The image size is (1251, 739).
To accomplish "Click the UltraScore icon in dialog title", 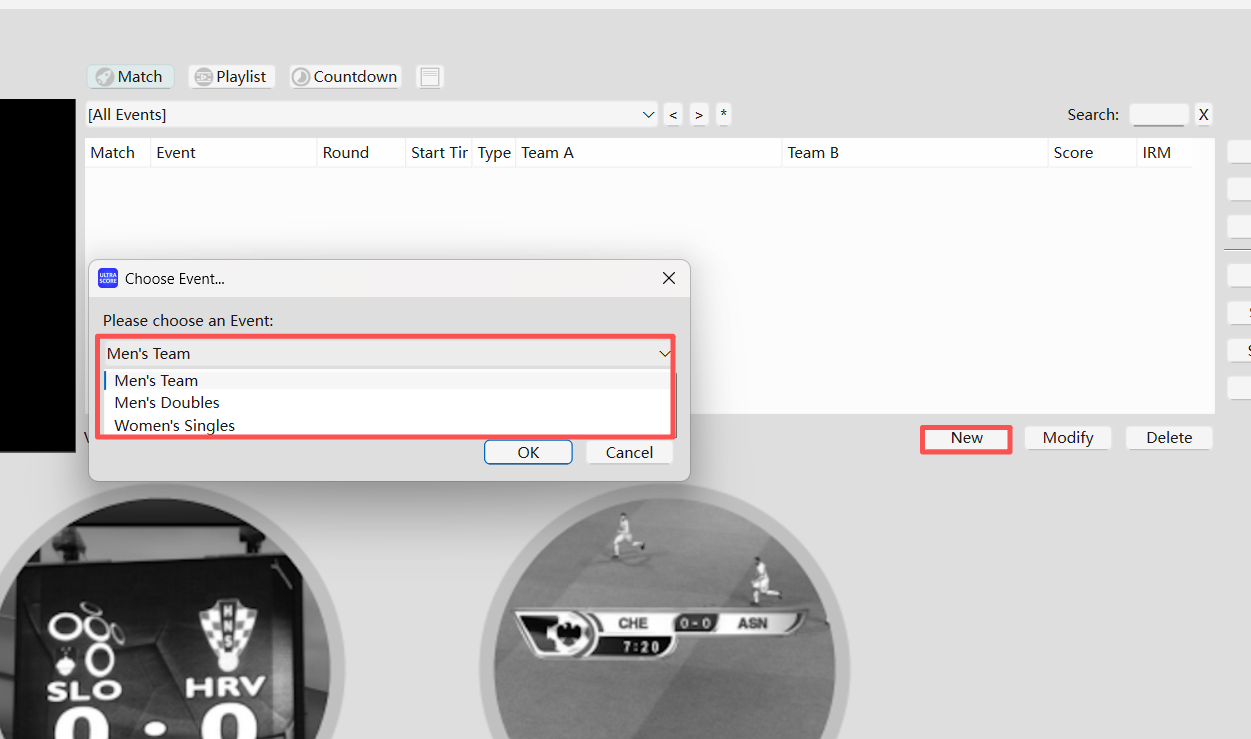I will 108,279.
